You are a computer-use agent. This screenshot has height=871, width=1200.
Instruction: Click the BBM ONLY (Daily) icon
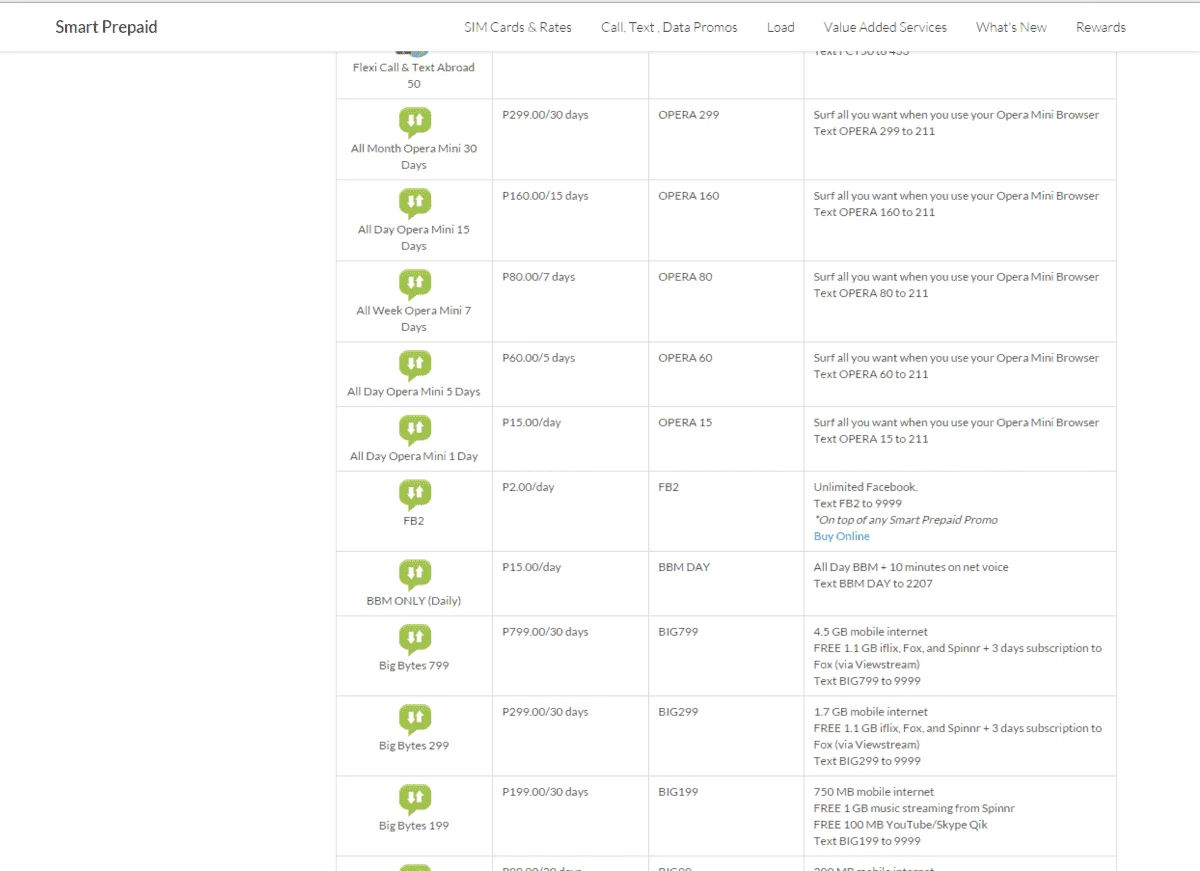pos(415,575)
